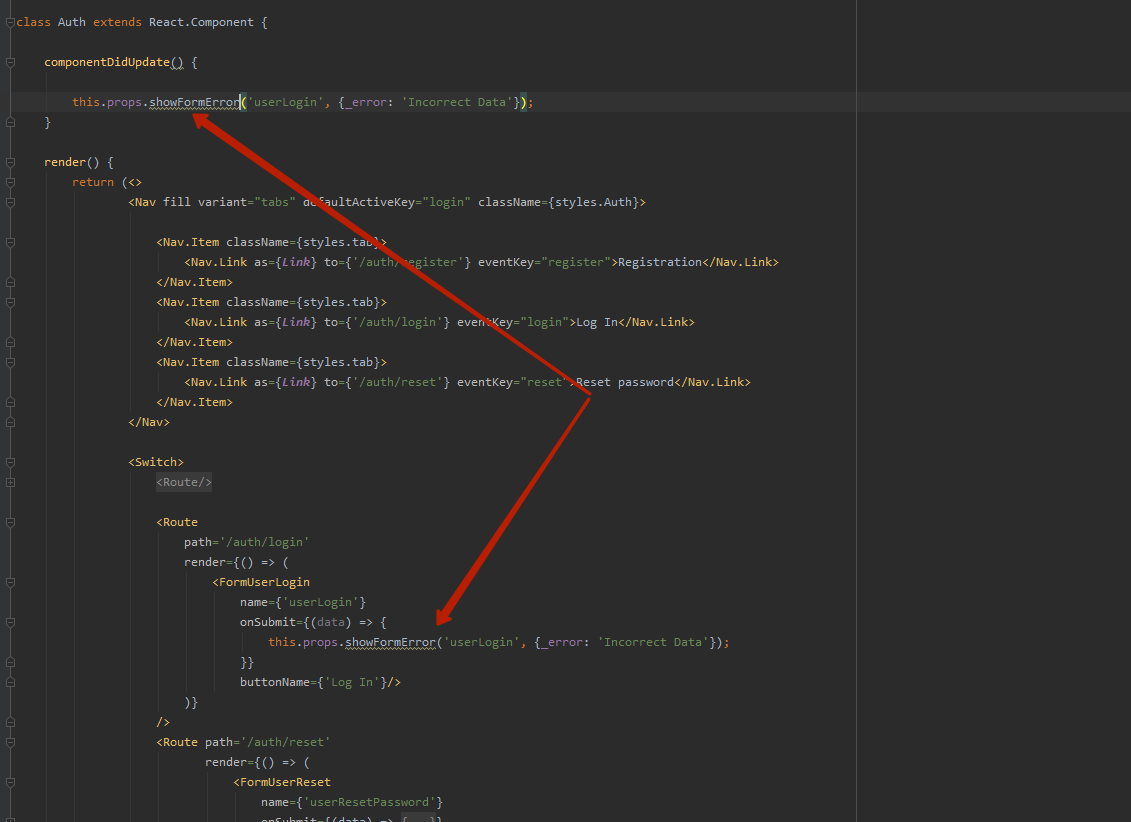Collapse the return (<> fold marker

[10, 182]
